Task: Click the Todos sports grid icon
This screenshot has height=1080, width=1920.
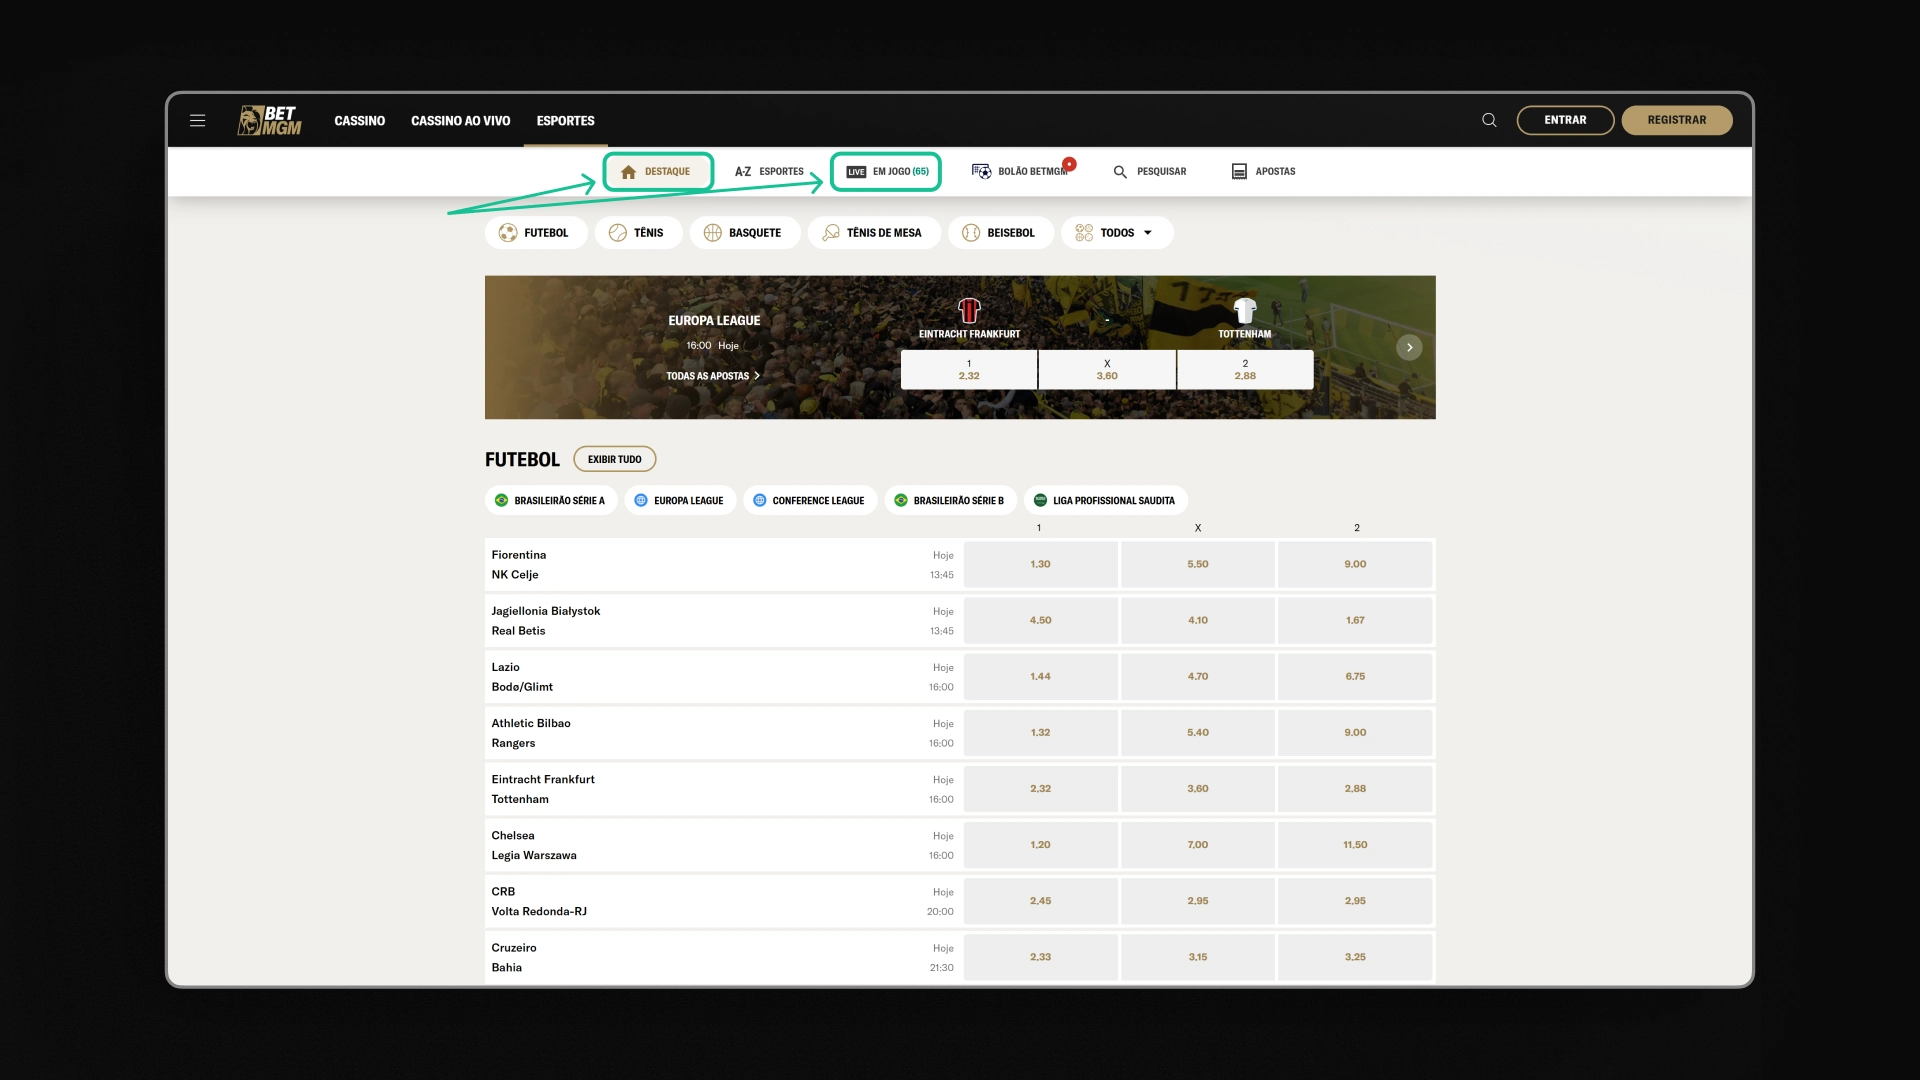Action: [1084, 233]
